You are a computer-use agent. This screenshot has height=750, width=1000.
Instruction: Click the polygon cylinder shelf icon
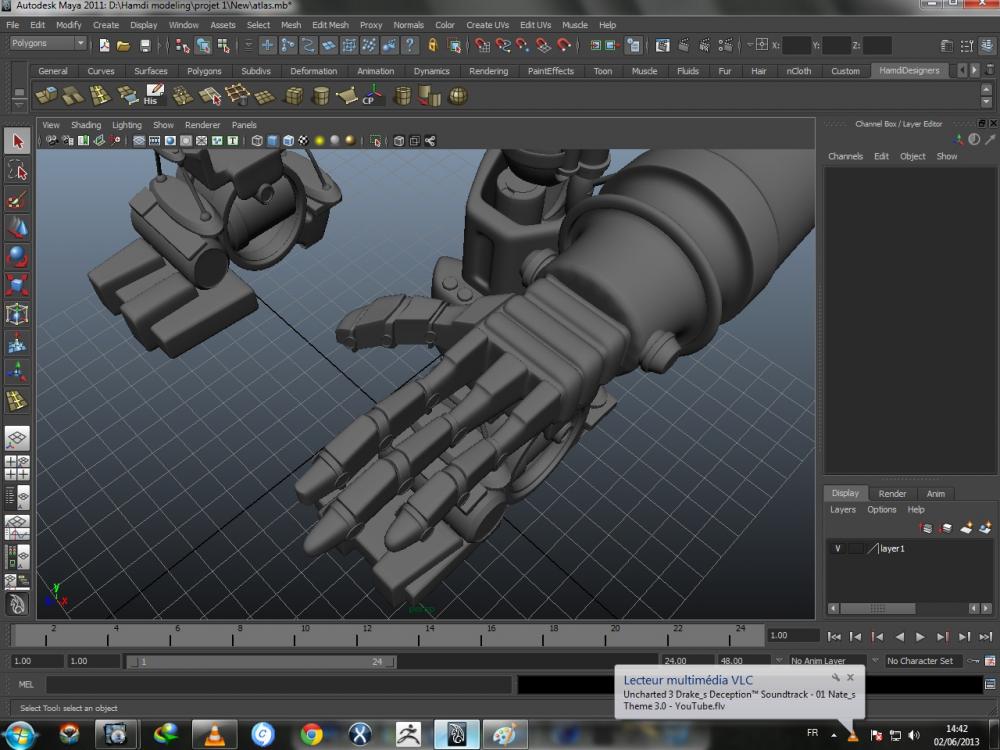(321, 96)
